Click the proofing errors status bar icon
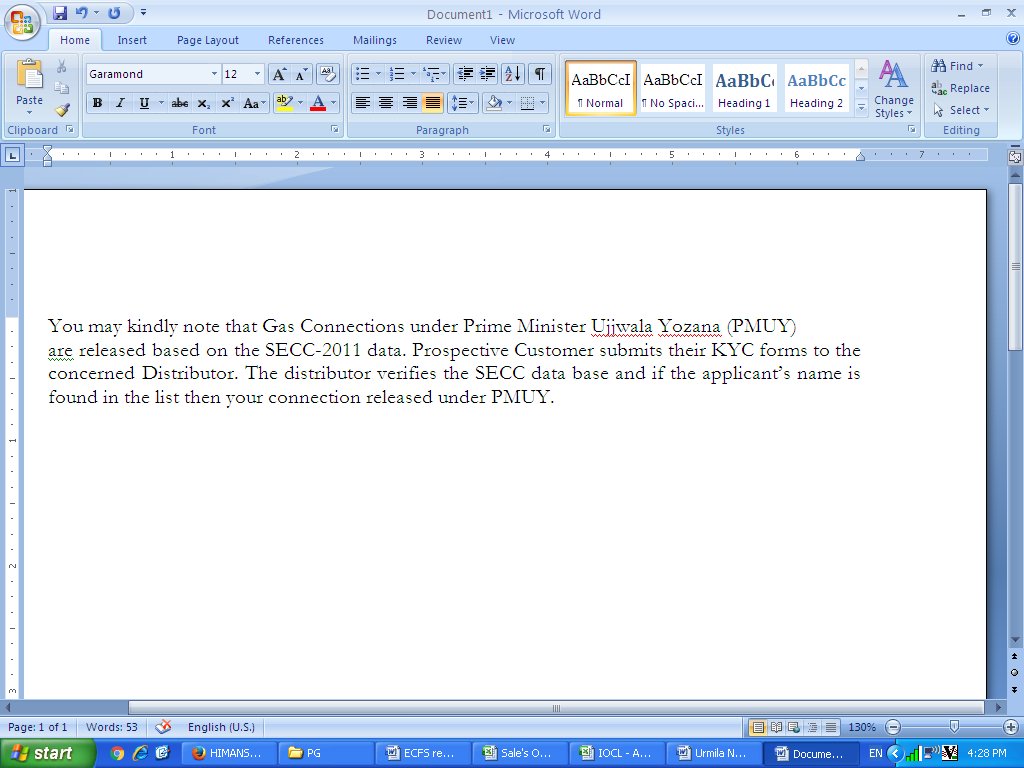Viewport: 1024px width, 768px height. pos(163,727)
